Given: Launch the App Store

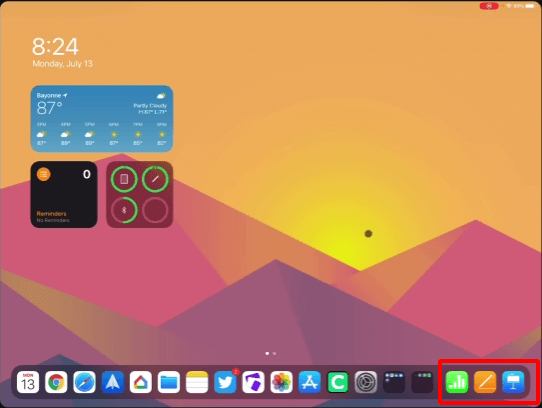Looking at the screenshot, I should click(310, 382).
